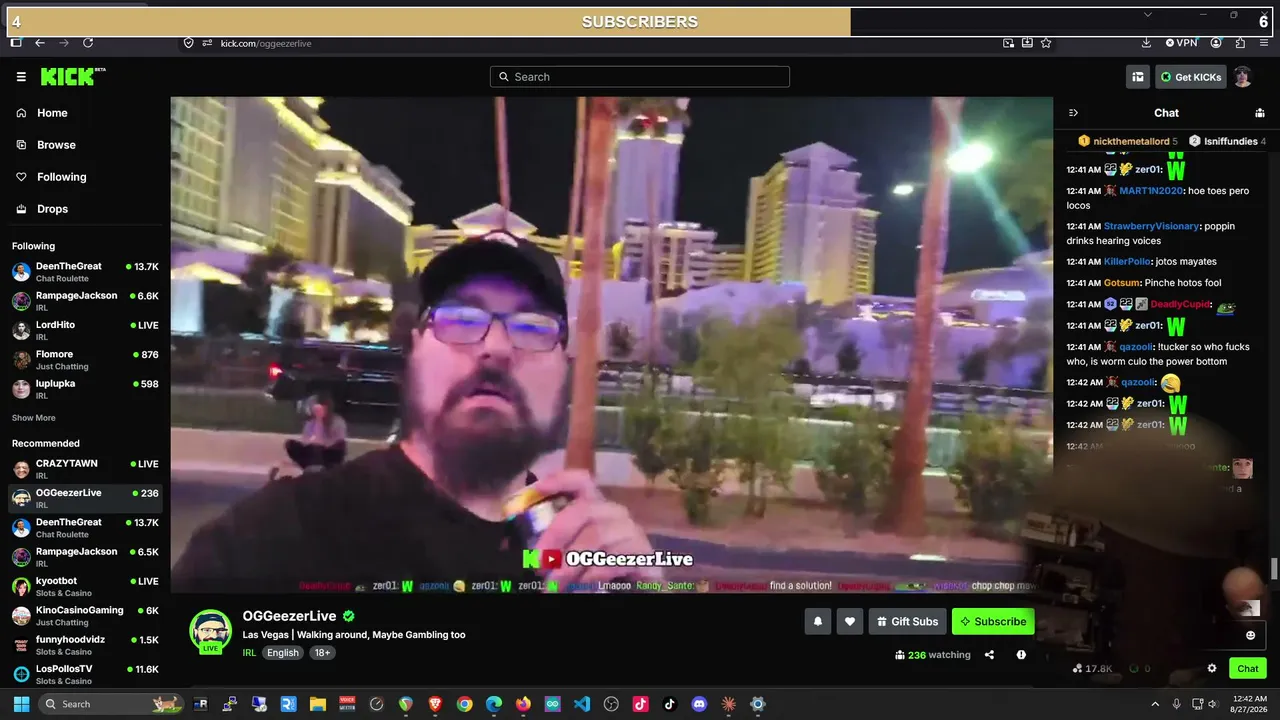Image resolution: width=1280 pixels, height=720 pixels.
Task: Click the page vertical scrollbar
Action: (1274, 569)
